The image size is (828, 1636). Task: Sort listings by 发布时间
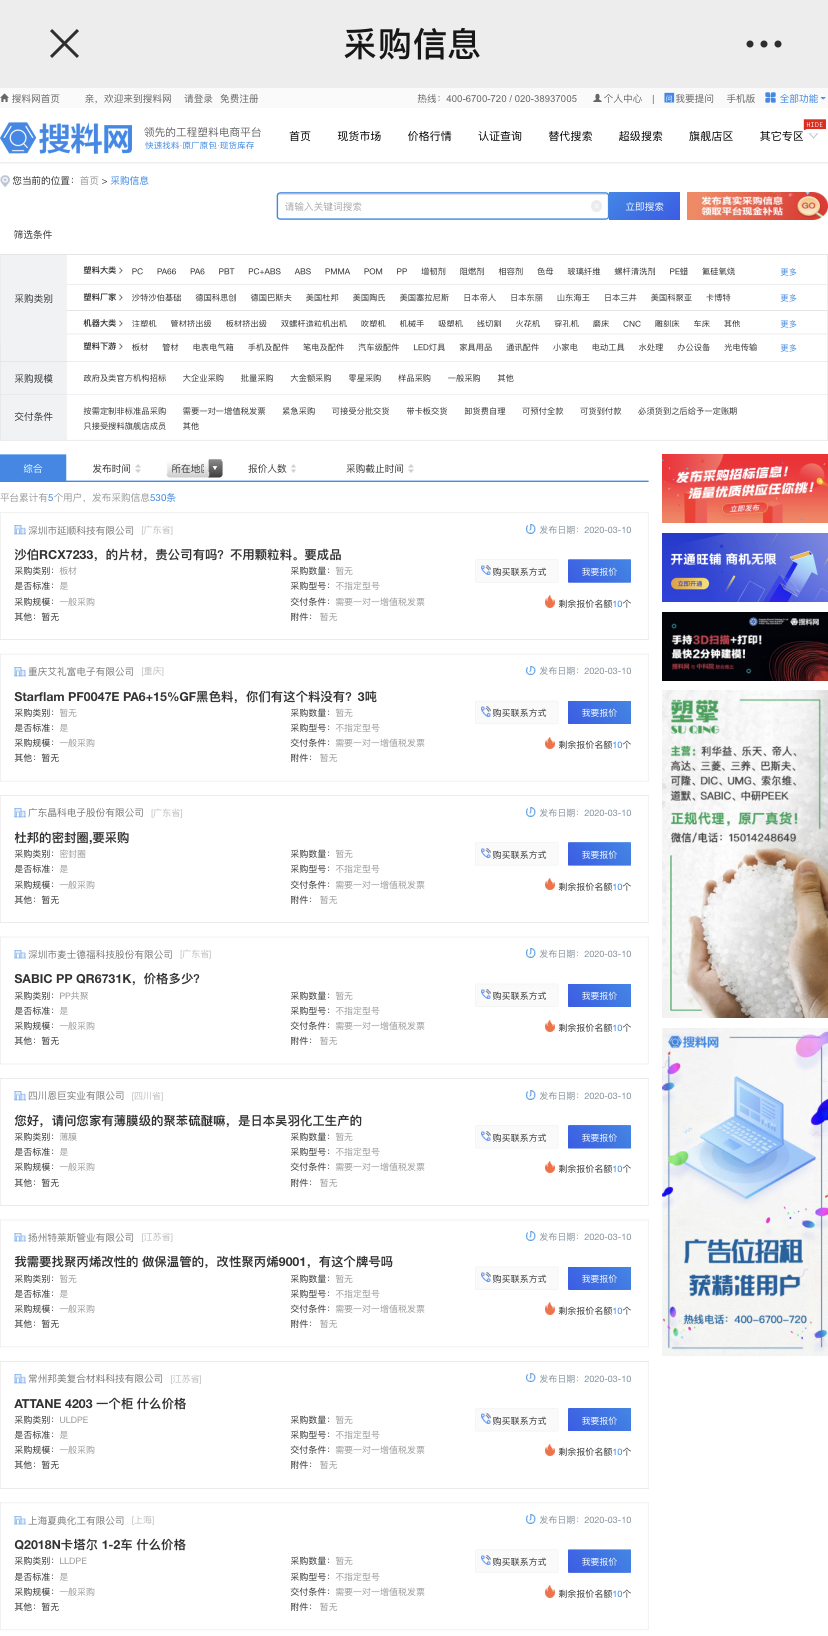[x=116, y=468]
